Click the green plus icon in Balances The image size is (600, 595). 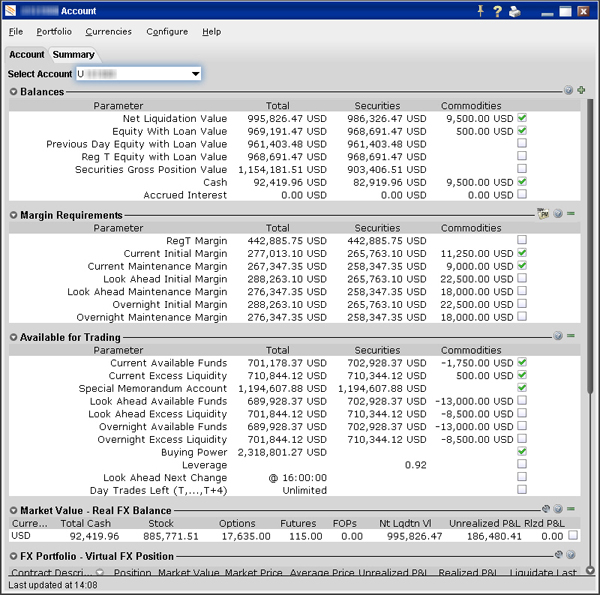581,91
